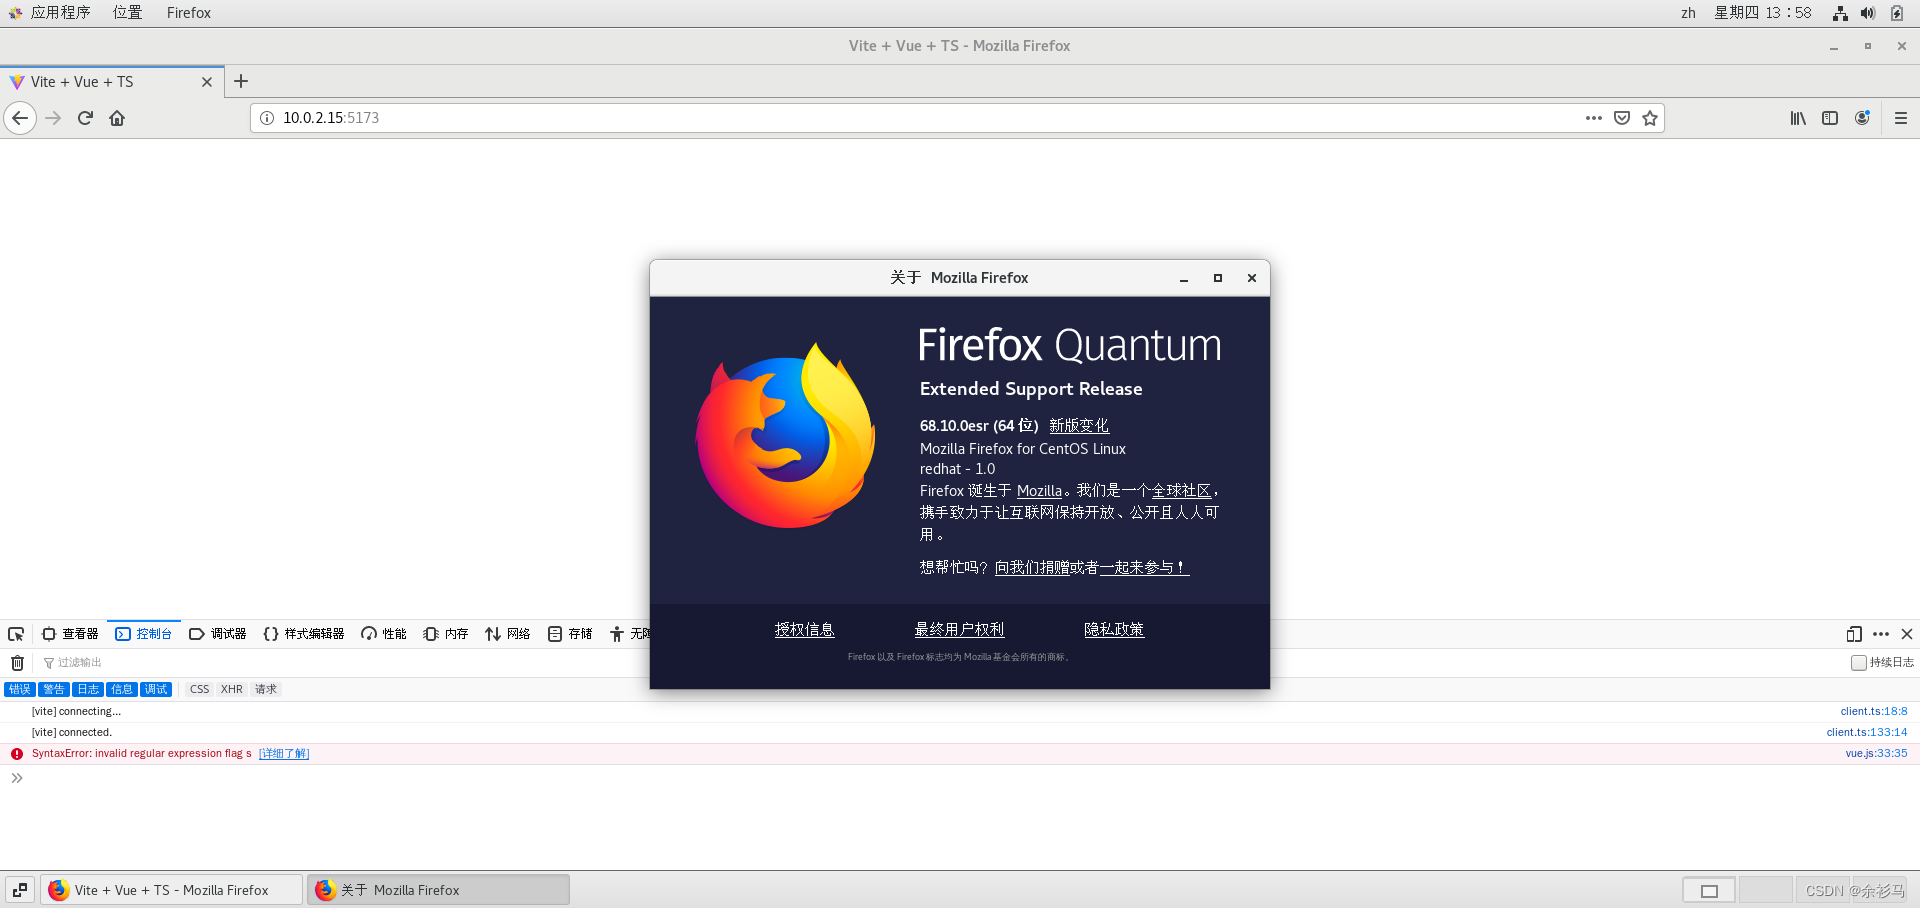Toggle the XHR console filter
The width and height of the screenshot is (1920, 908).
232,690
